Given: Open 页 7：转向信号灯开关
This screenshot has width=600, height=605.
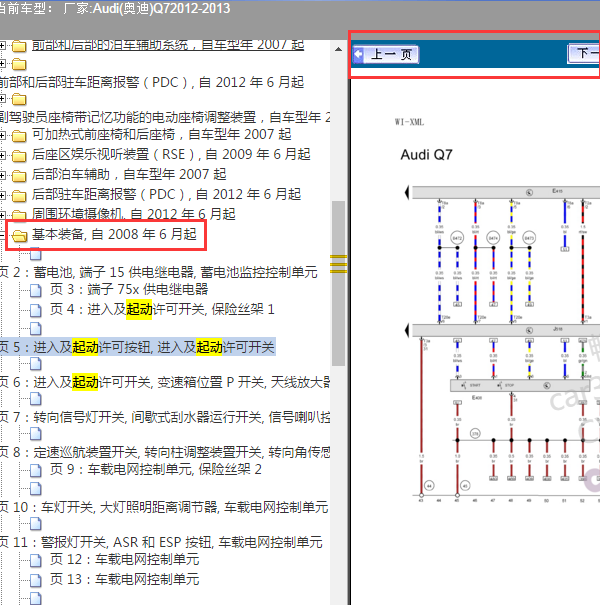Looking at the screenshot, I should coord(165,417).
